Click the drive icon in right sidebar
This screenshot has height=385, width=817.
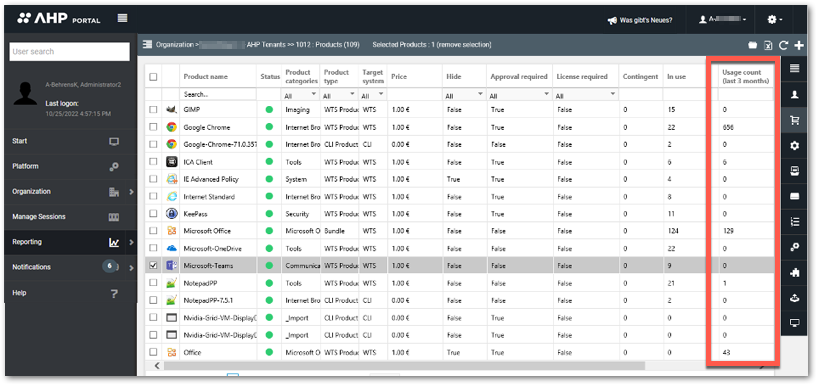pos(795,196)
